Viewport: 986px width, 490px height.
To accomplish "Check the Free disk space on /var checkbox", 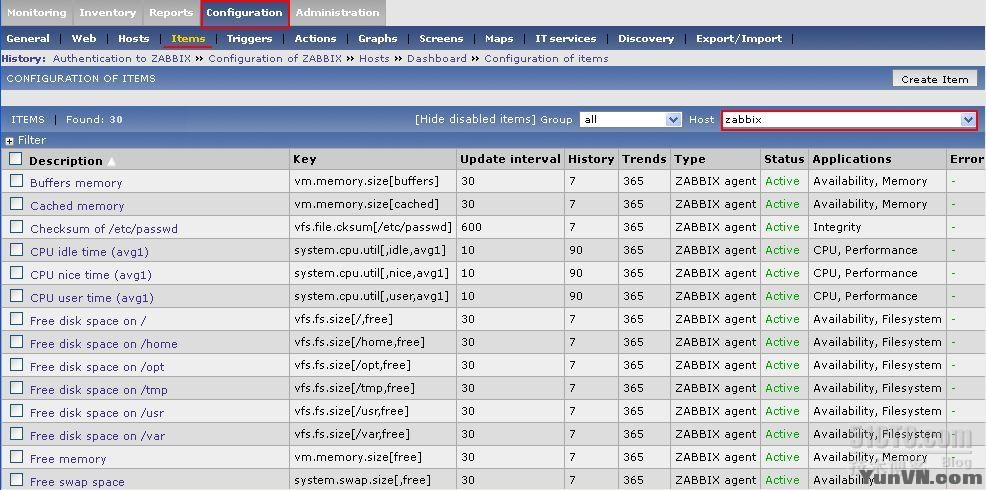I will [x=16, y=434].
